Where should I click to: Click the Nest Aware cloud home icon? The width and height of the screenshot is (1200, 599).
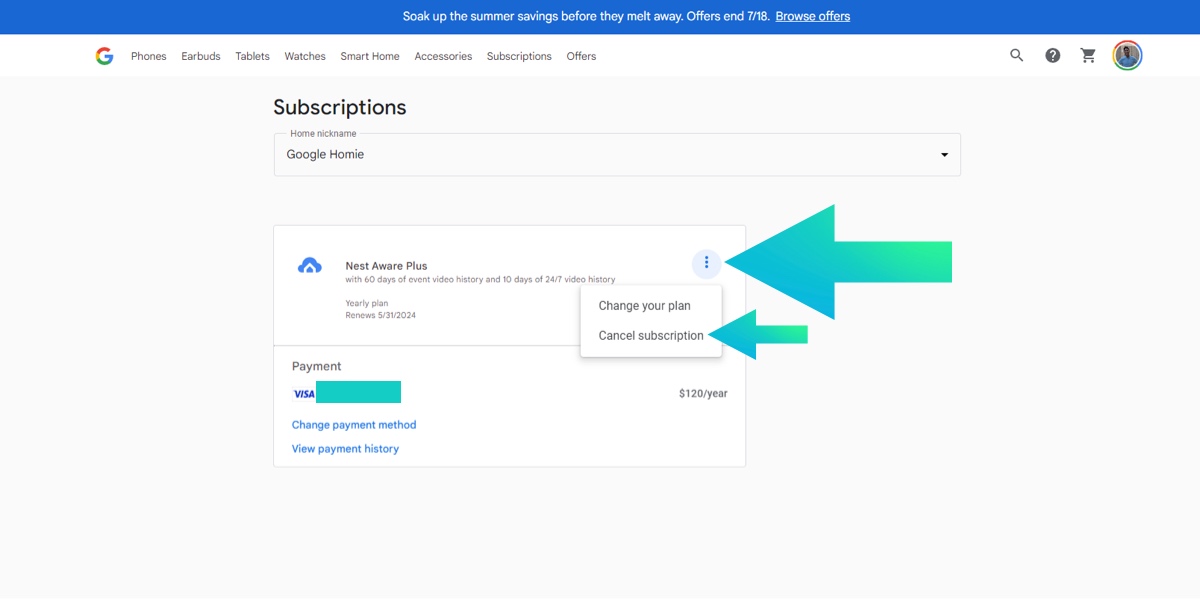pos(310,266)
